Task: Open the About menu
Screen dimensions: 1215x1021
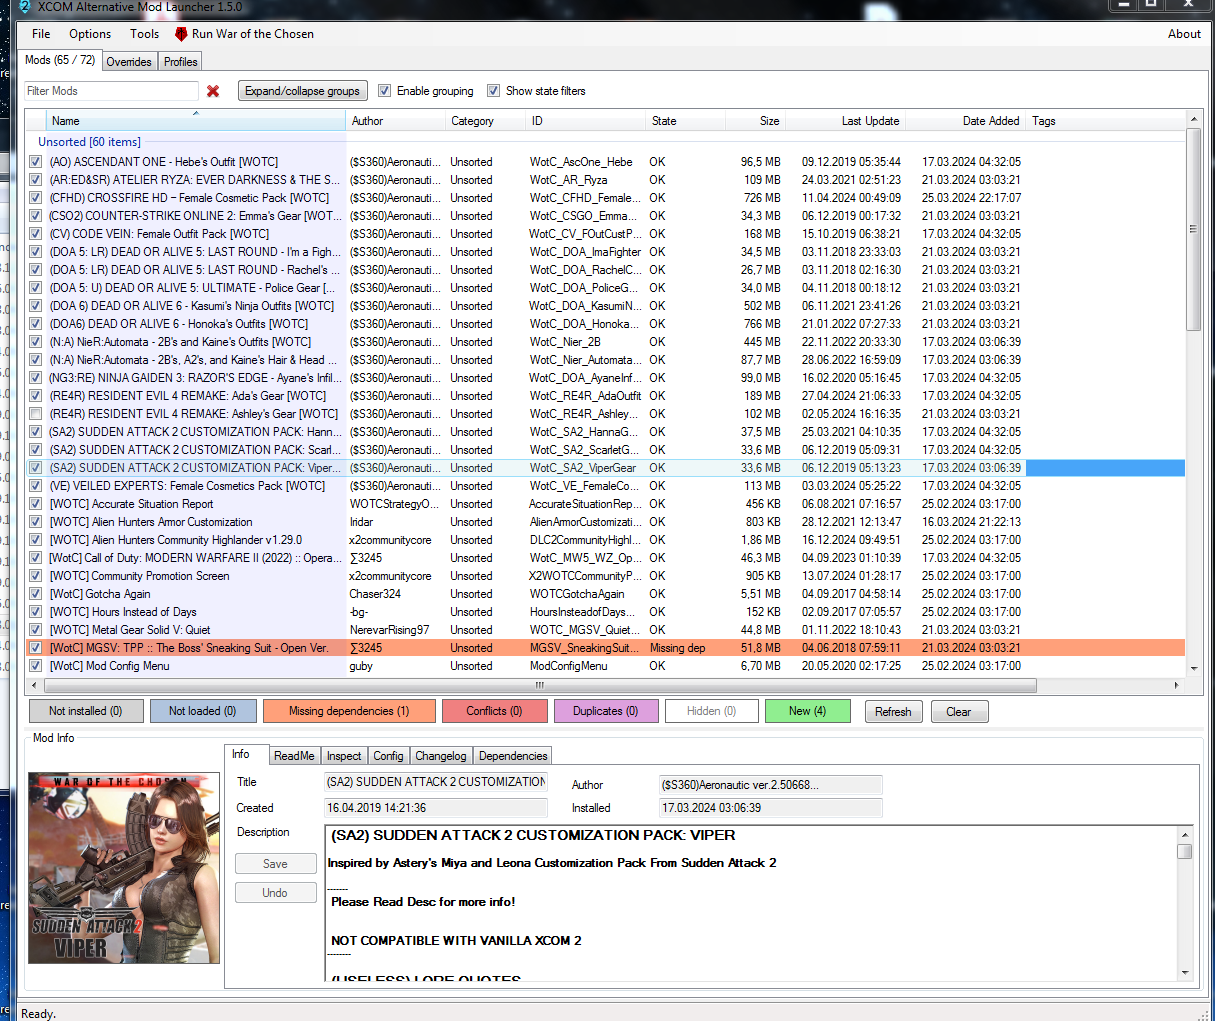Action: (1184, 34)
